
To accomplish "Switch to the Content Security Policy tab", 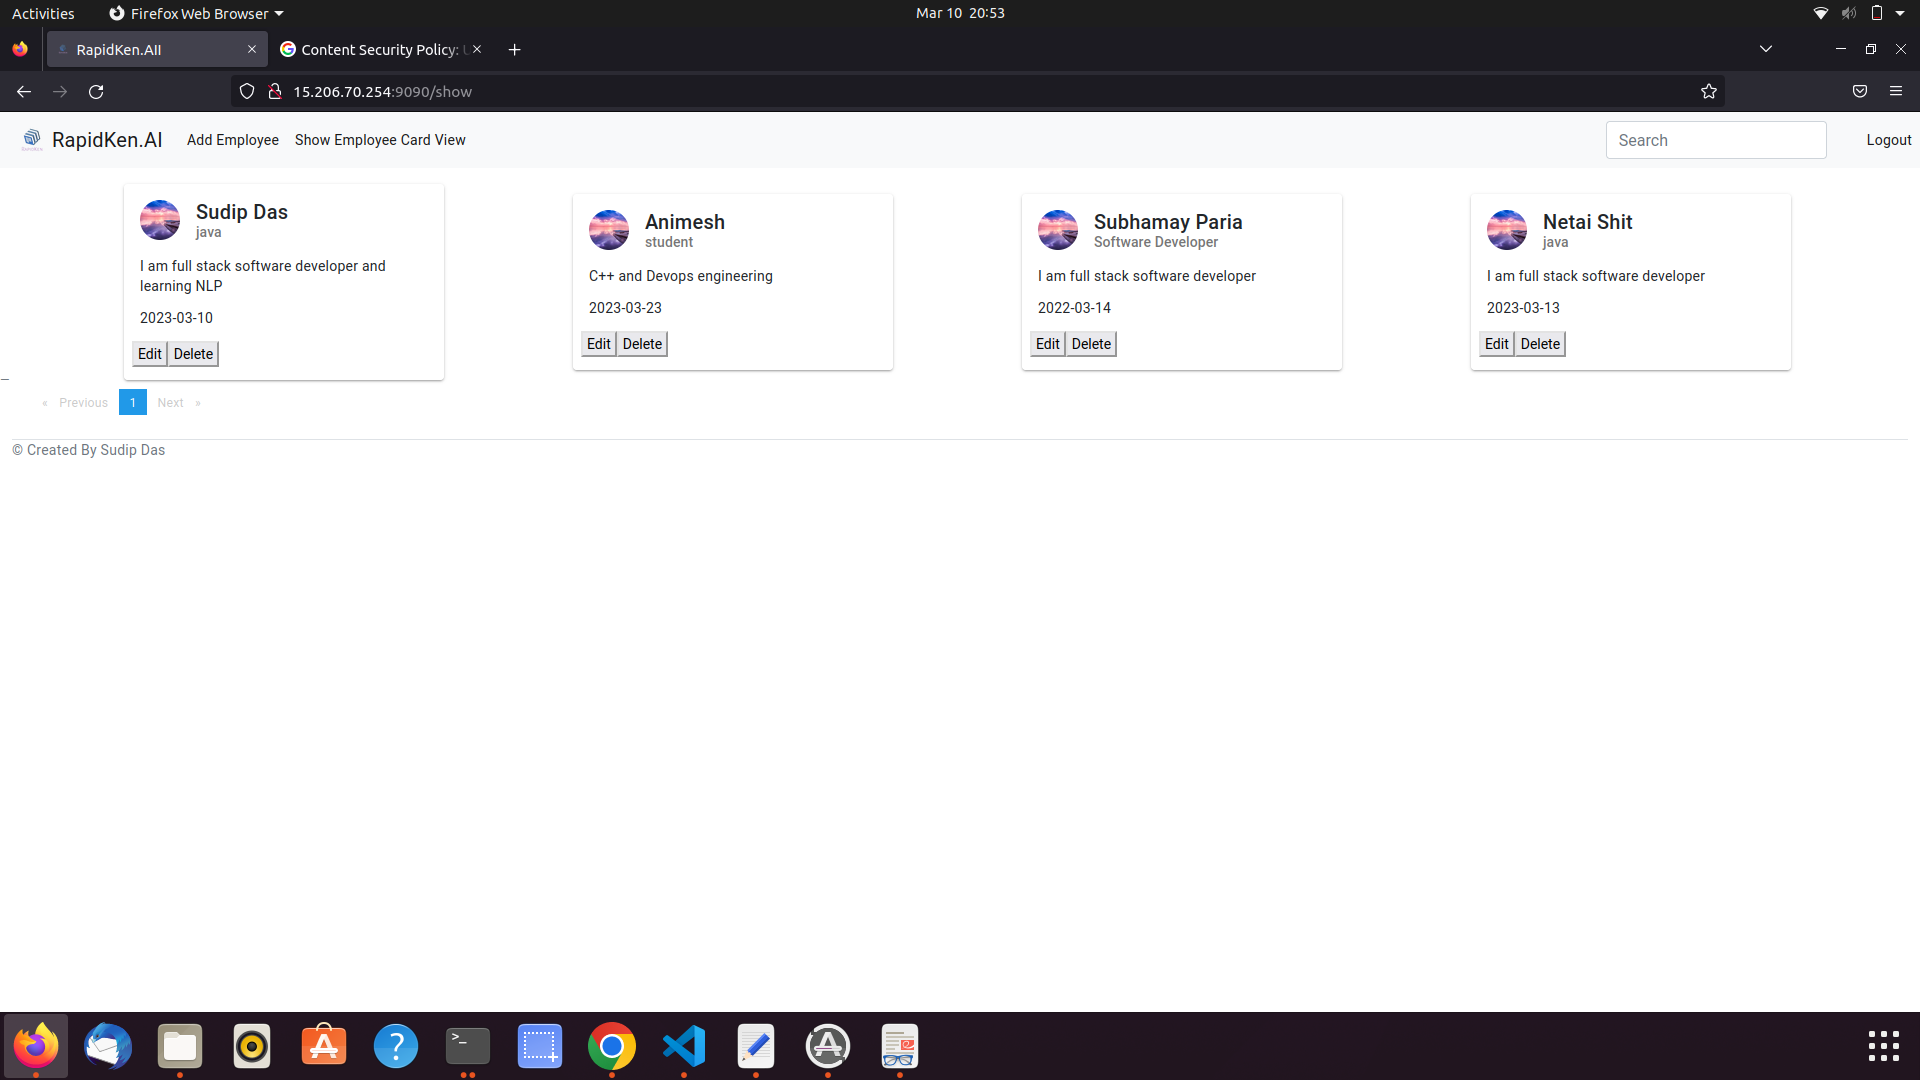I will pos(370,49).
